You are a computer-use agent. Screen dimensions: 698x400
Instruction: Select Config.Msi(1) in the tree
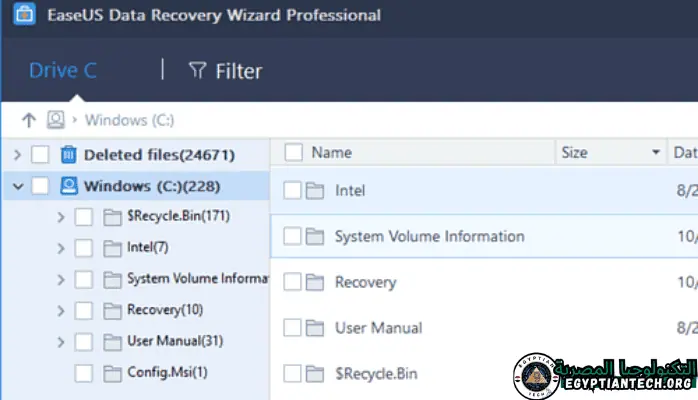(x=167, y=373)
